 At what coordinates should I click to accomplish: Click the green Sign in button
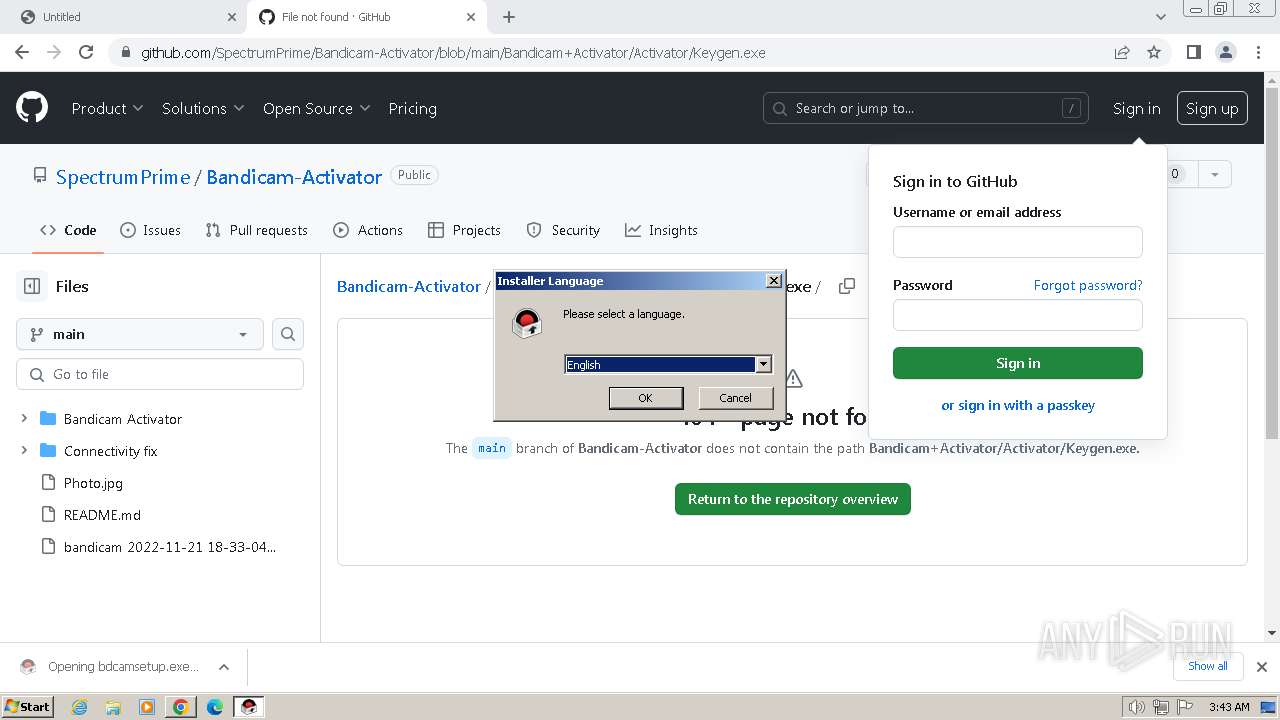pos(1018,363)
